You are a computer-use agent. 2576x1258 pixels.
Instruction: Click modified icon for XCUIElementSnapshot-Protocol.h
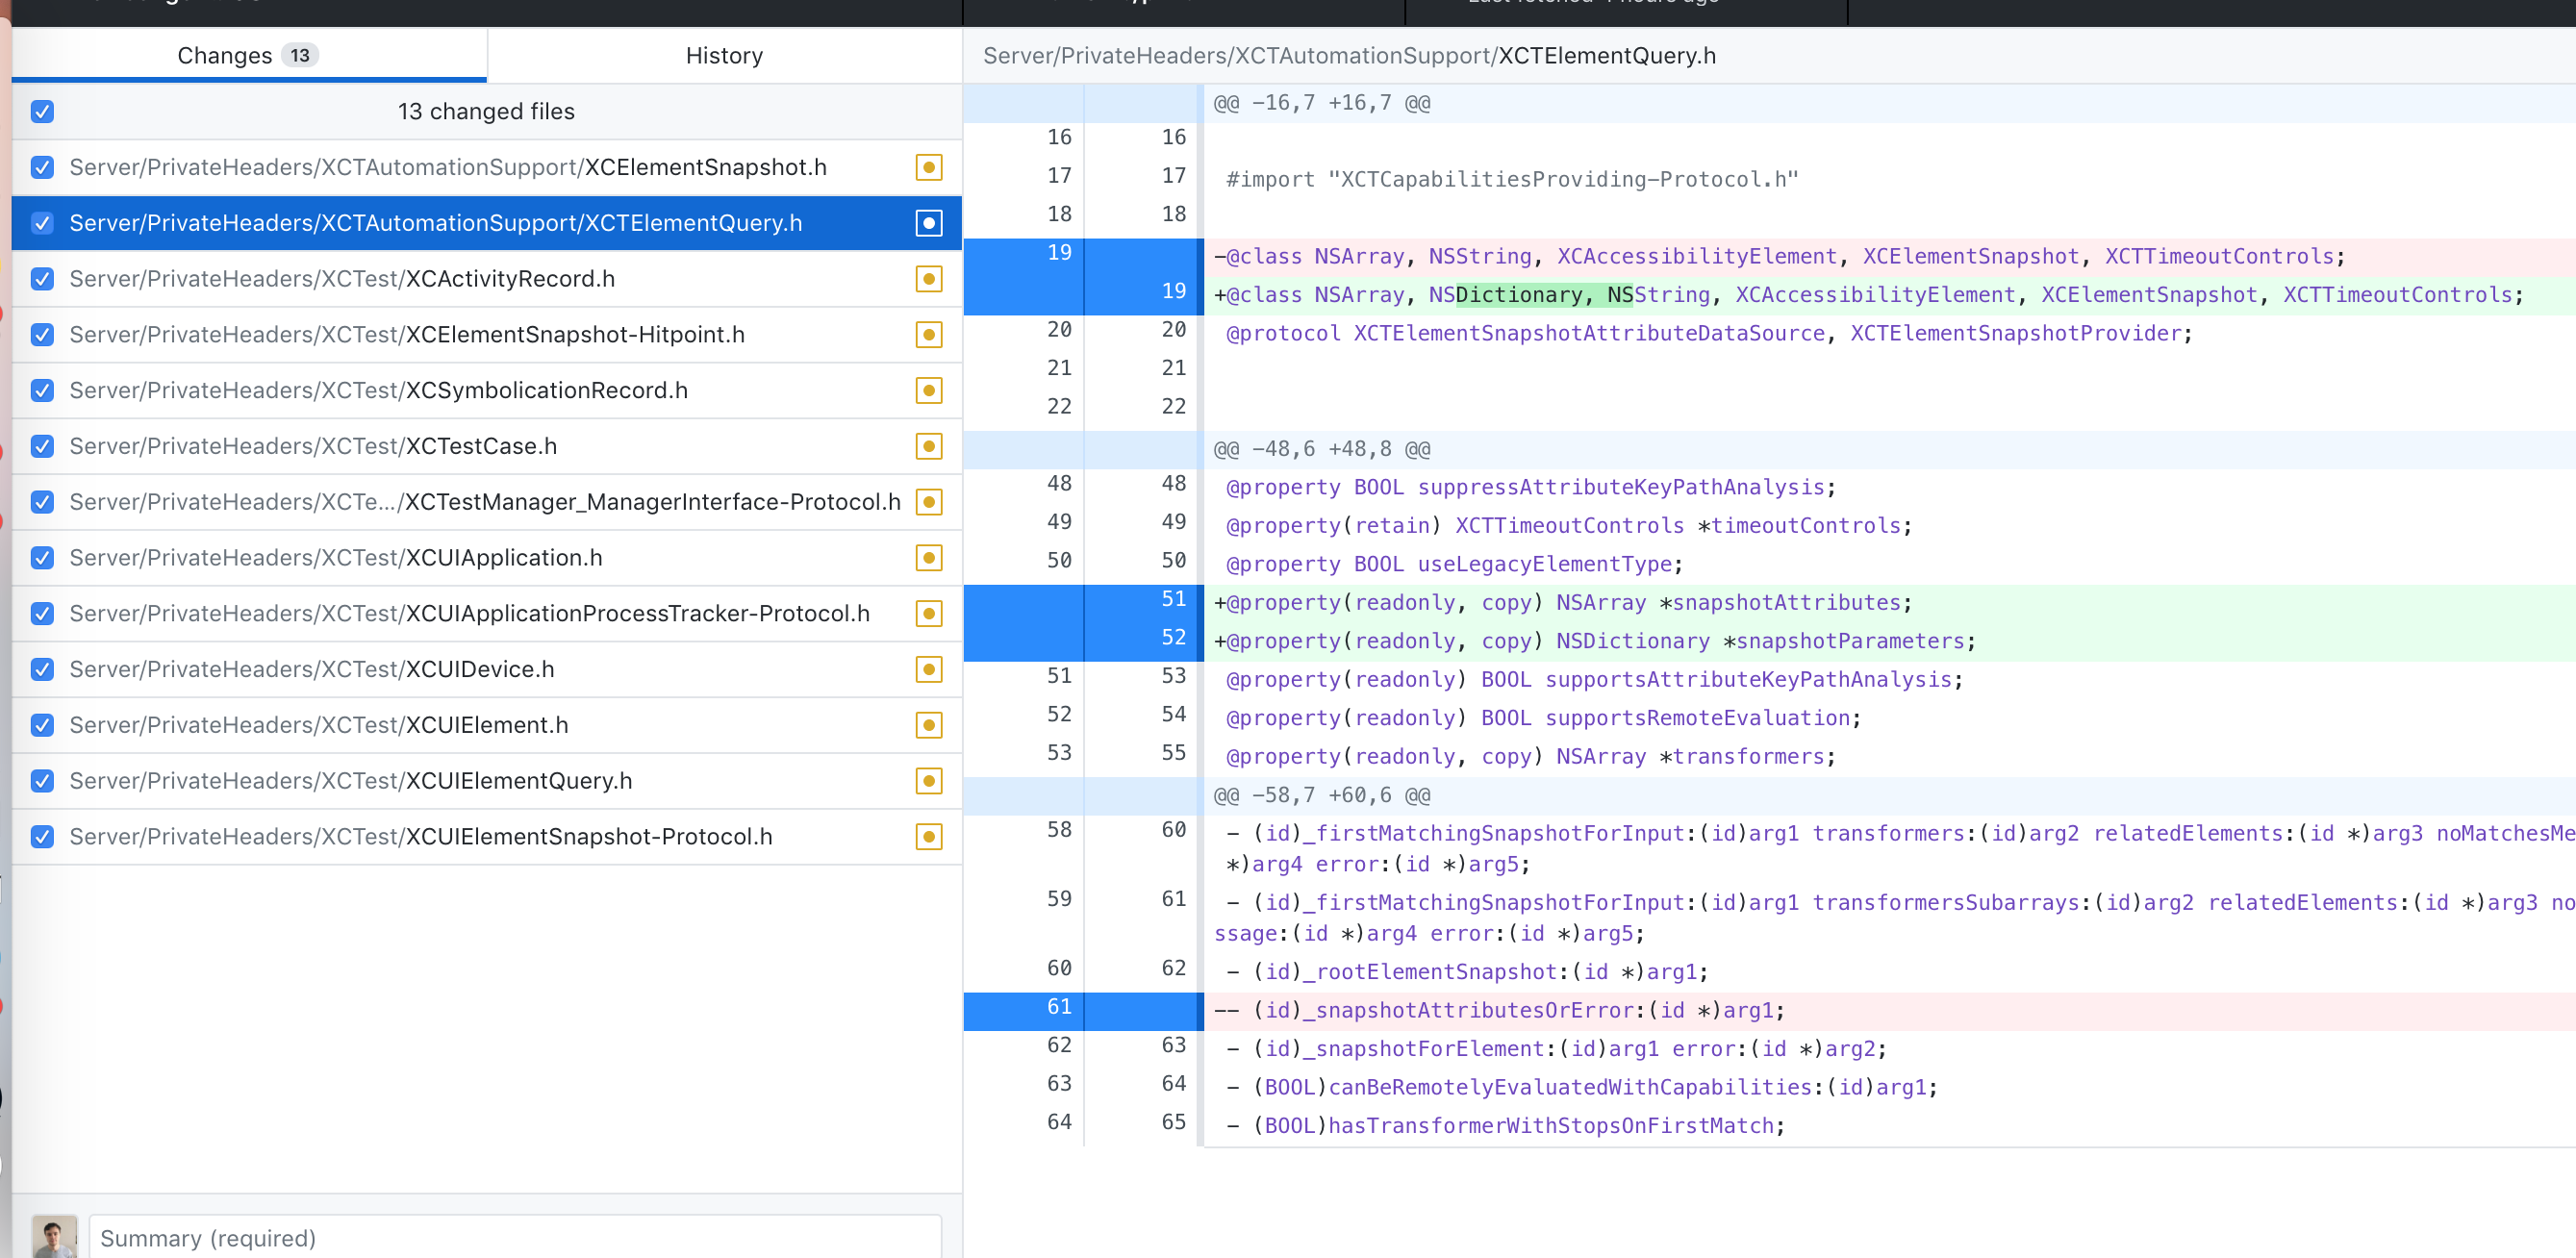pyautogui.click(x=928, y=837)
